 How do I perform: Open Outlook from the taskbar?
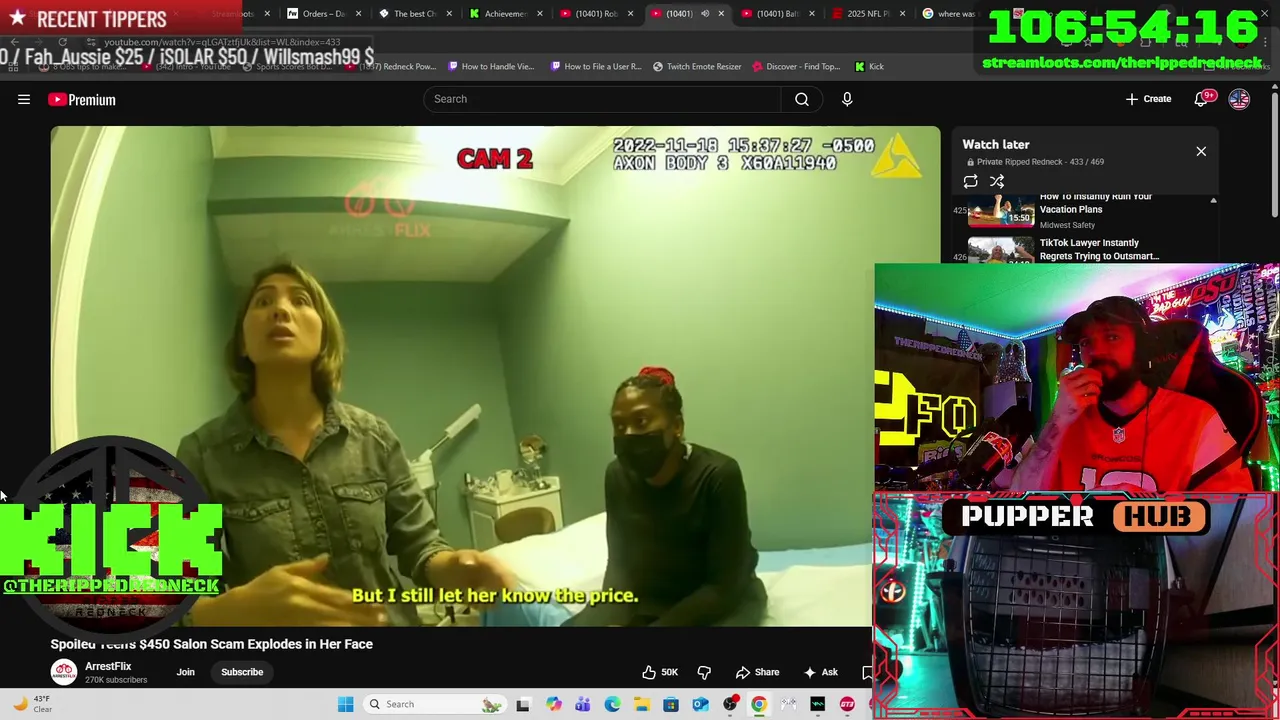[x=700, y=704]
